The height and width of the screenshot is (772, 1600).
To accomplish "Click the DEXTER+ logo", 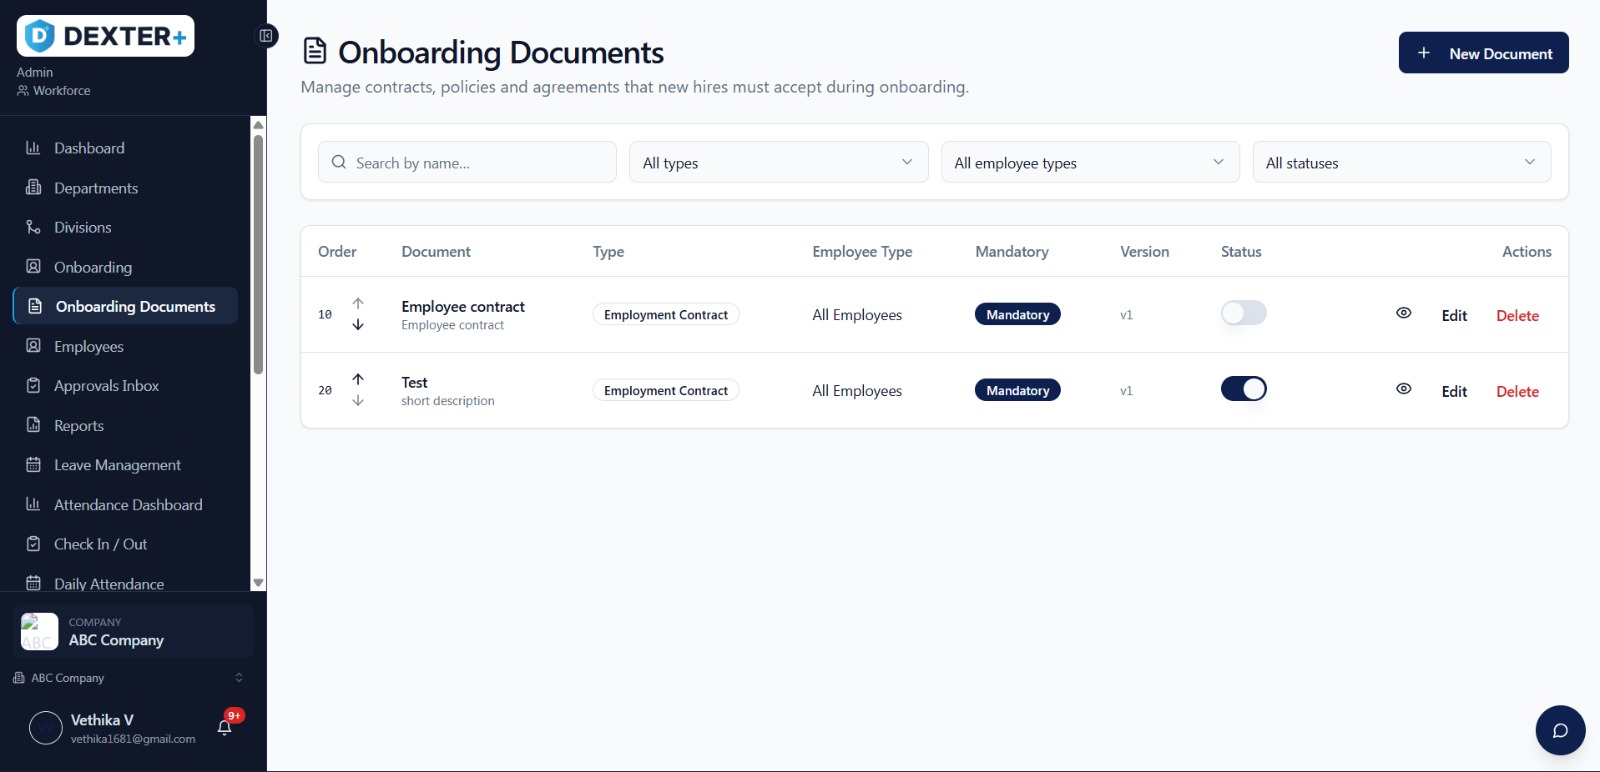I will pyautogui.click(x=105, y=36).
